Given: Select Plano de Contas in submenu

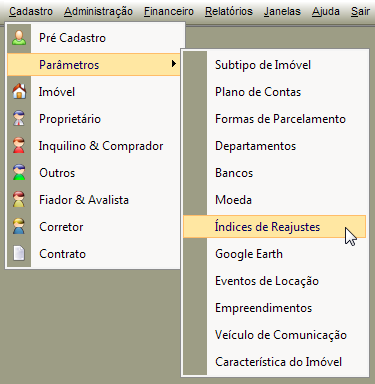Looking at the screenshot, I should (275, 92).
